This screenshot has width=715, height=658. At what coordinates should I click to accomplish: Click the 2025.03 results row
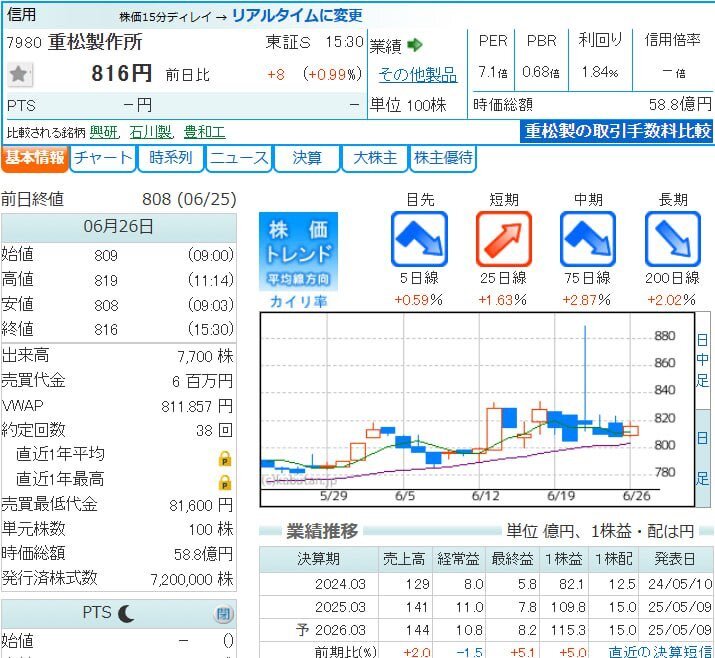486,607
